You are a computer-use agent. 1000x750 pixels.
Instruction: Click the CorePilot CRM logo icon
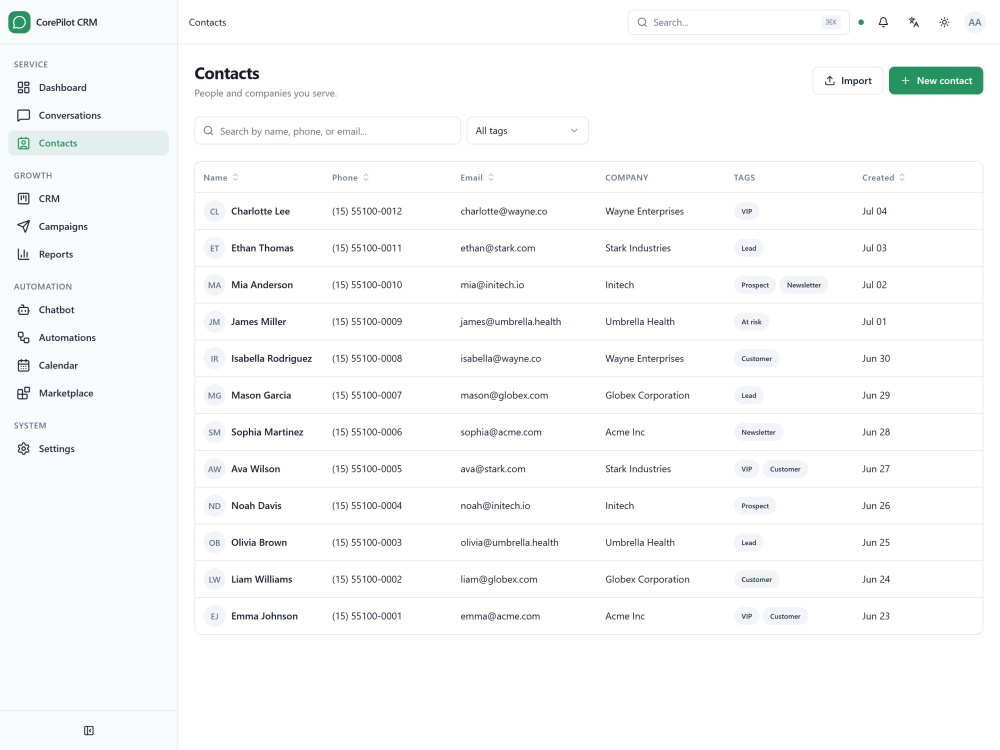(19, 22)
